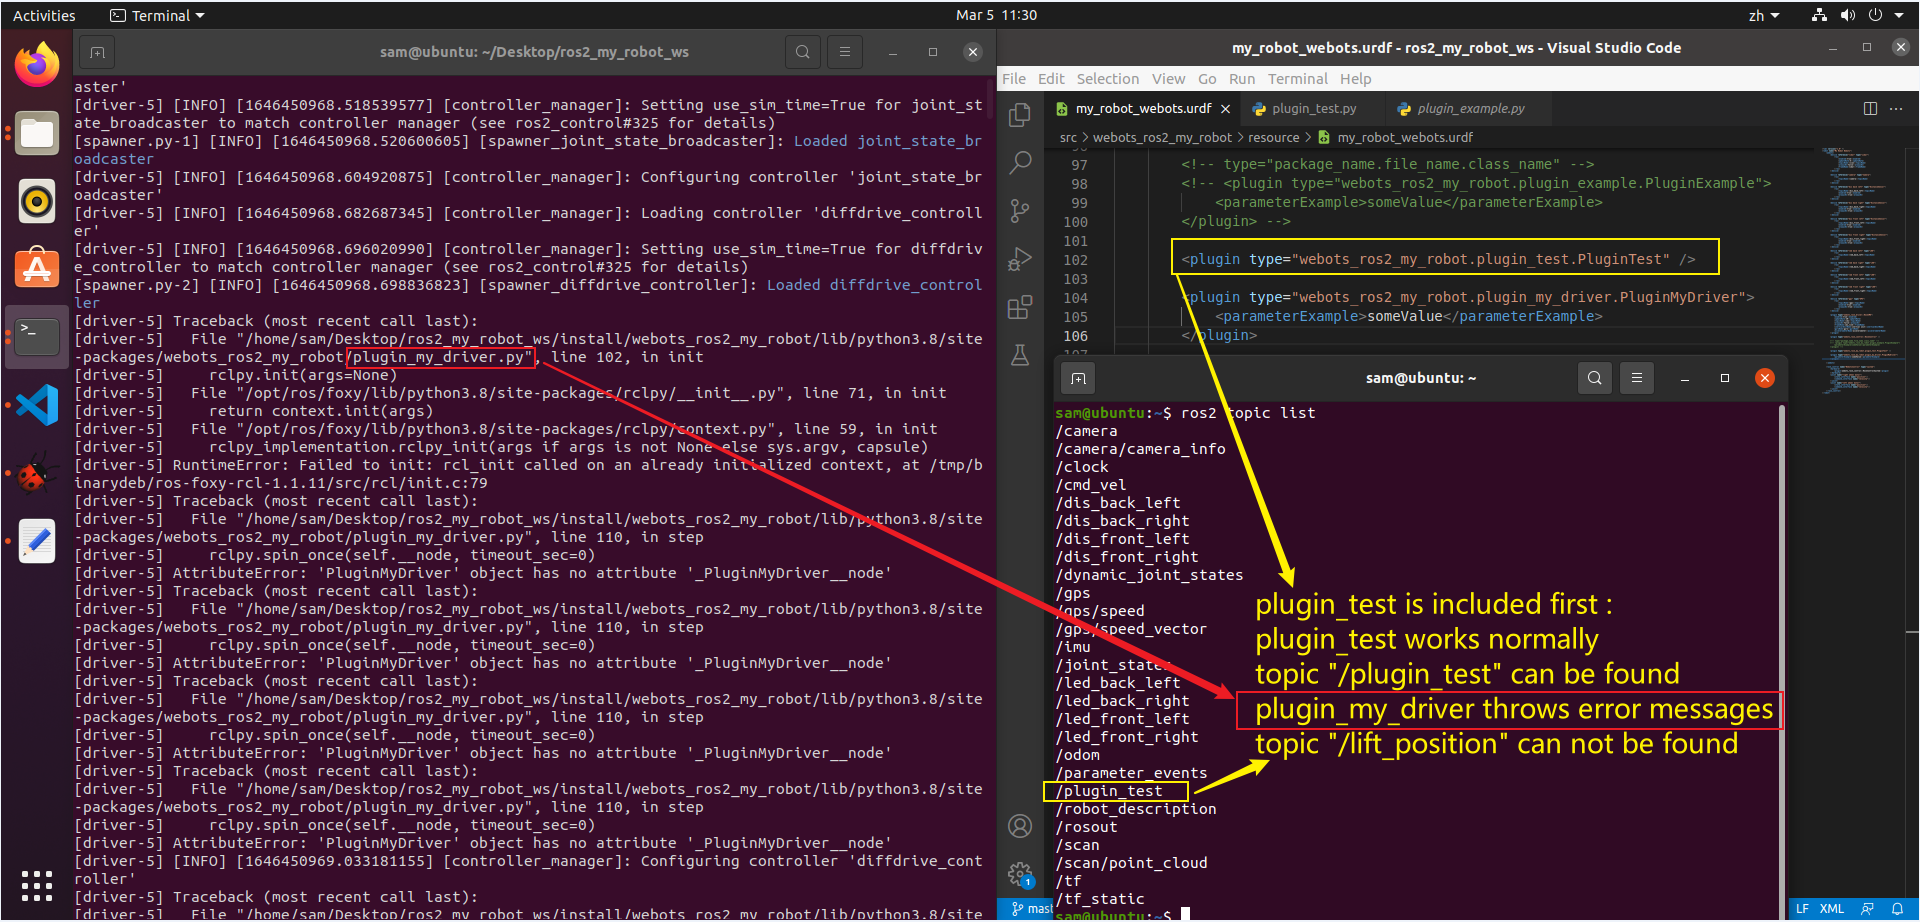This screenshot has height=922, width=1920.
Task: Click Activities in the top bar
Action: [x=44, y=15]
